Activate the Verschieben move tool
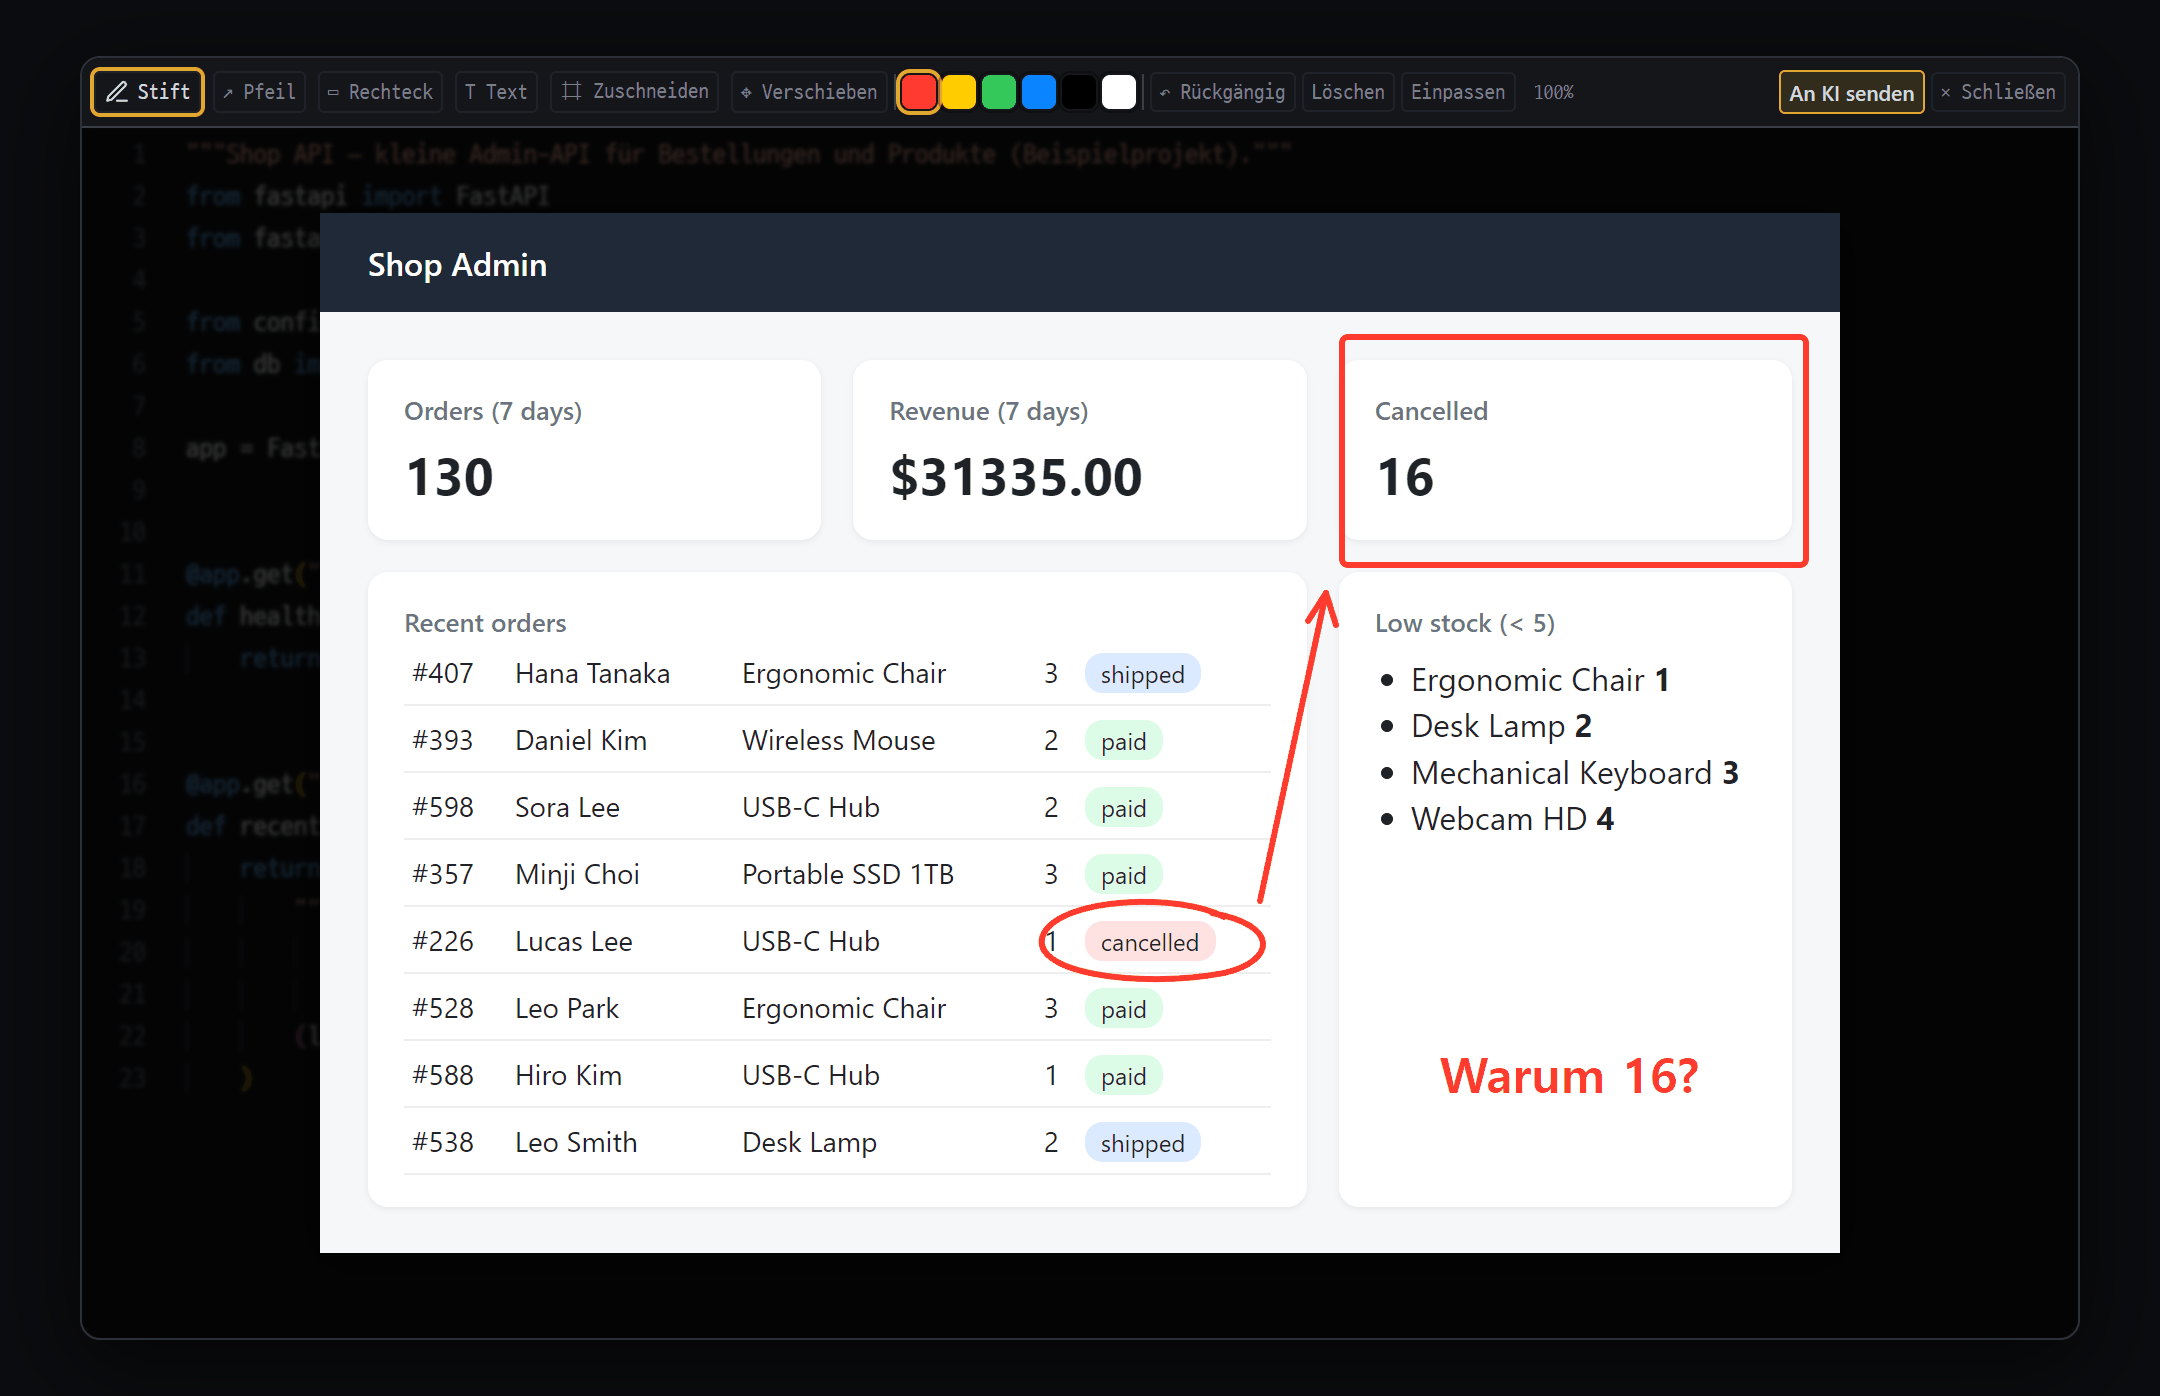 809,92
